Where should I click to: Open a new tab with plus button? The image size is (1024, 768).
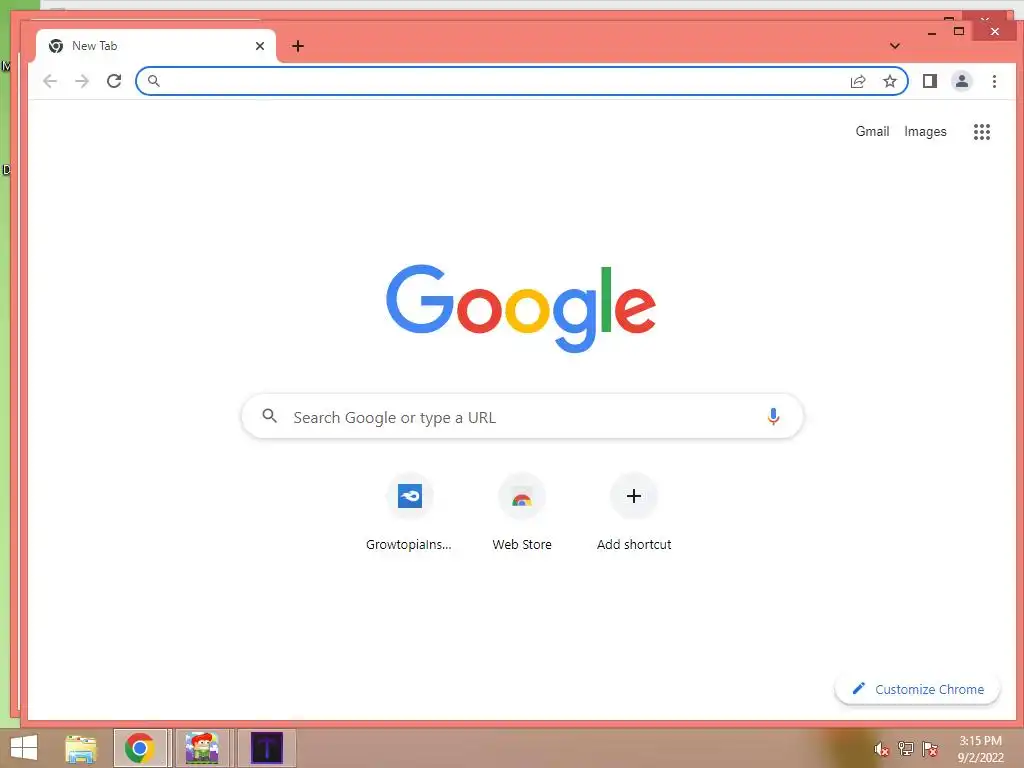point(298,46)
